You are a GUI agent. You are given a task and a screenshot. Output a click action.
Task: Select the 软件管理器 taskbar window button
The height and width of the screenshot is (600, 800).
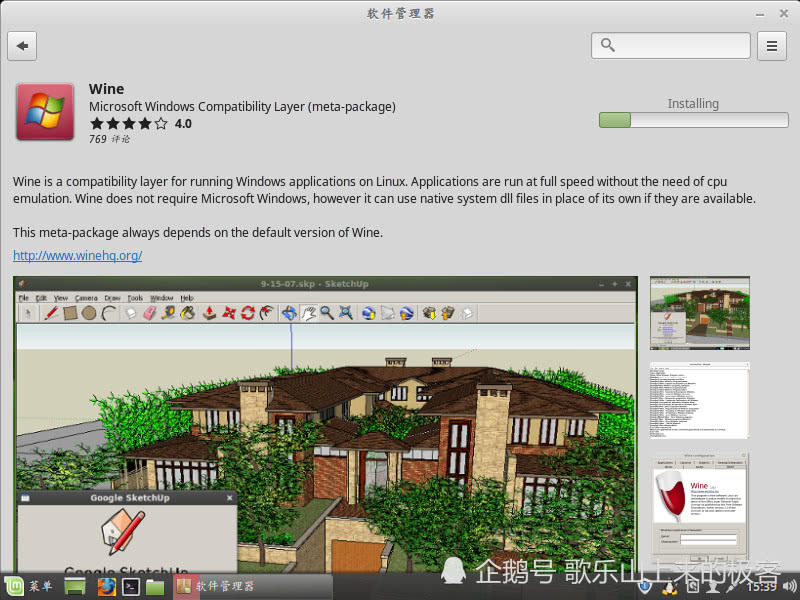click(253, 586)
